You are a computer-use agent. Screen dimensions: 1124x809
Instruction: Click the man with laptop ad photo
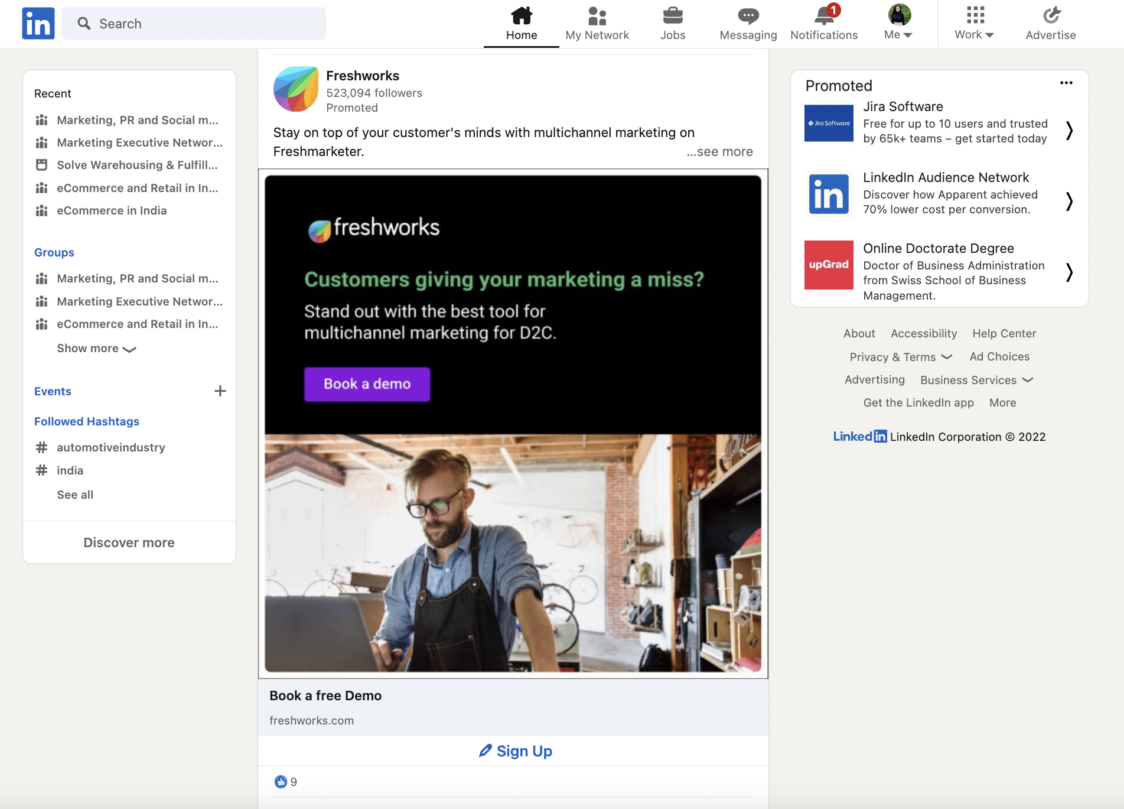[x=513, y=552]
